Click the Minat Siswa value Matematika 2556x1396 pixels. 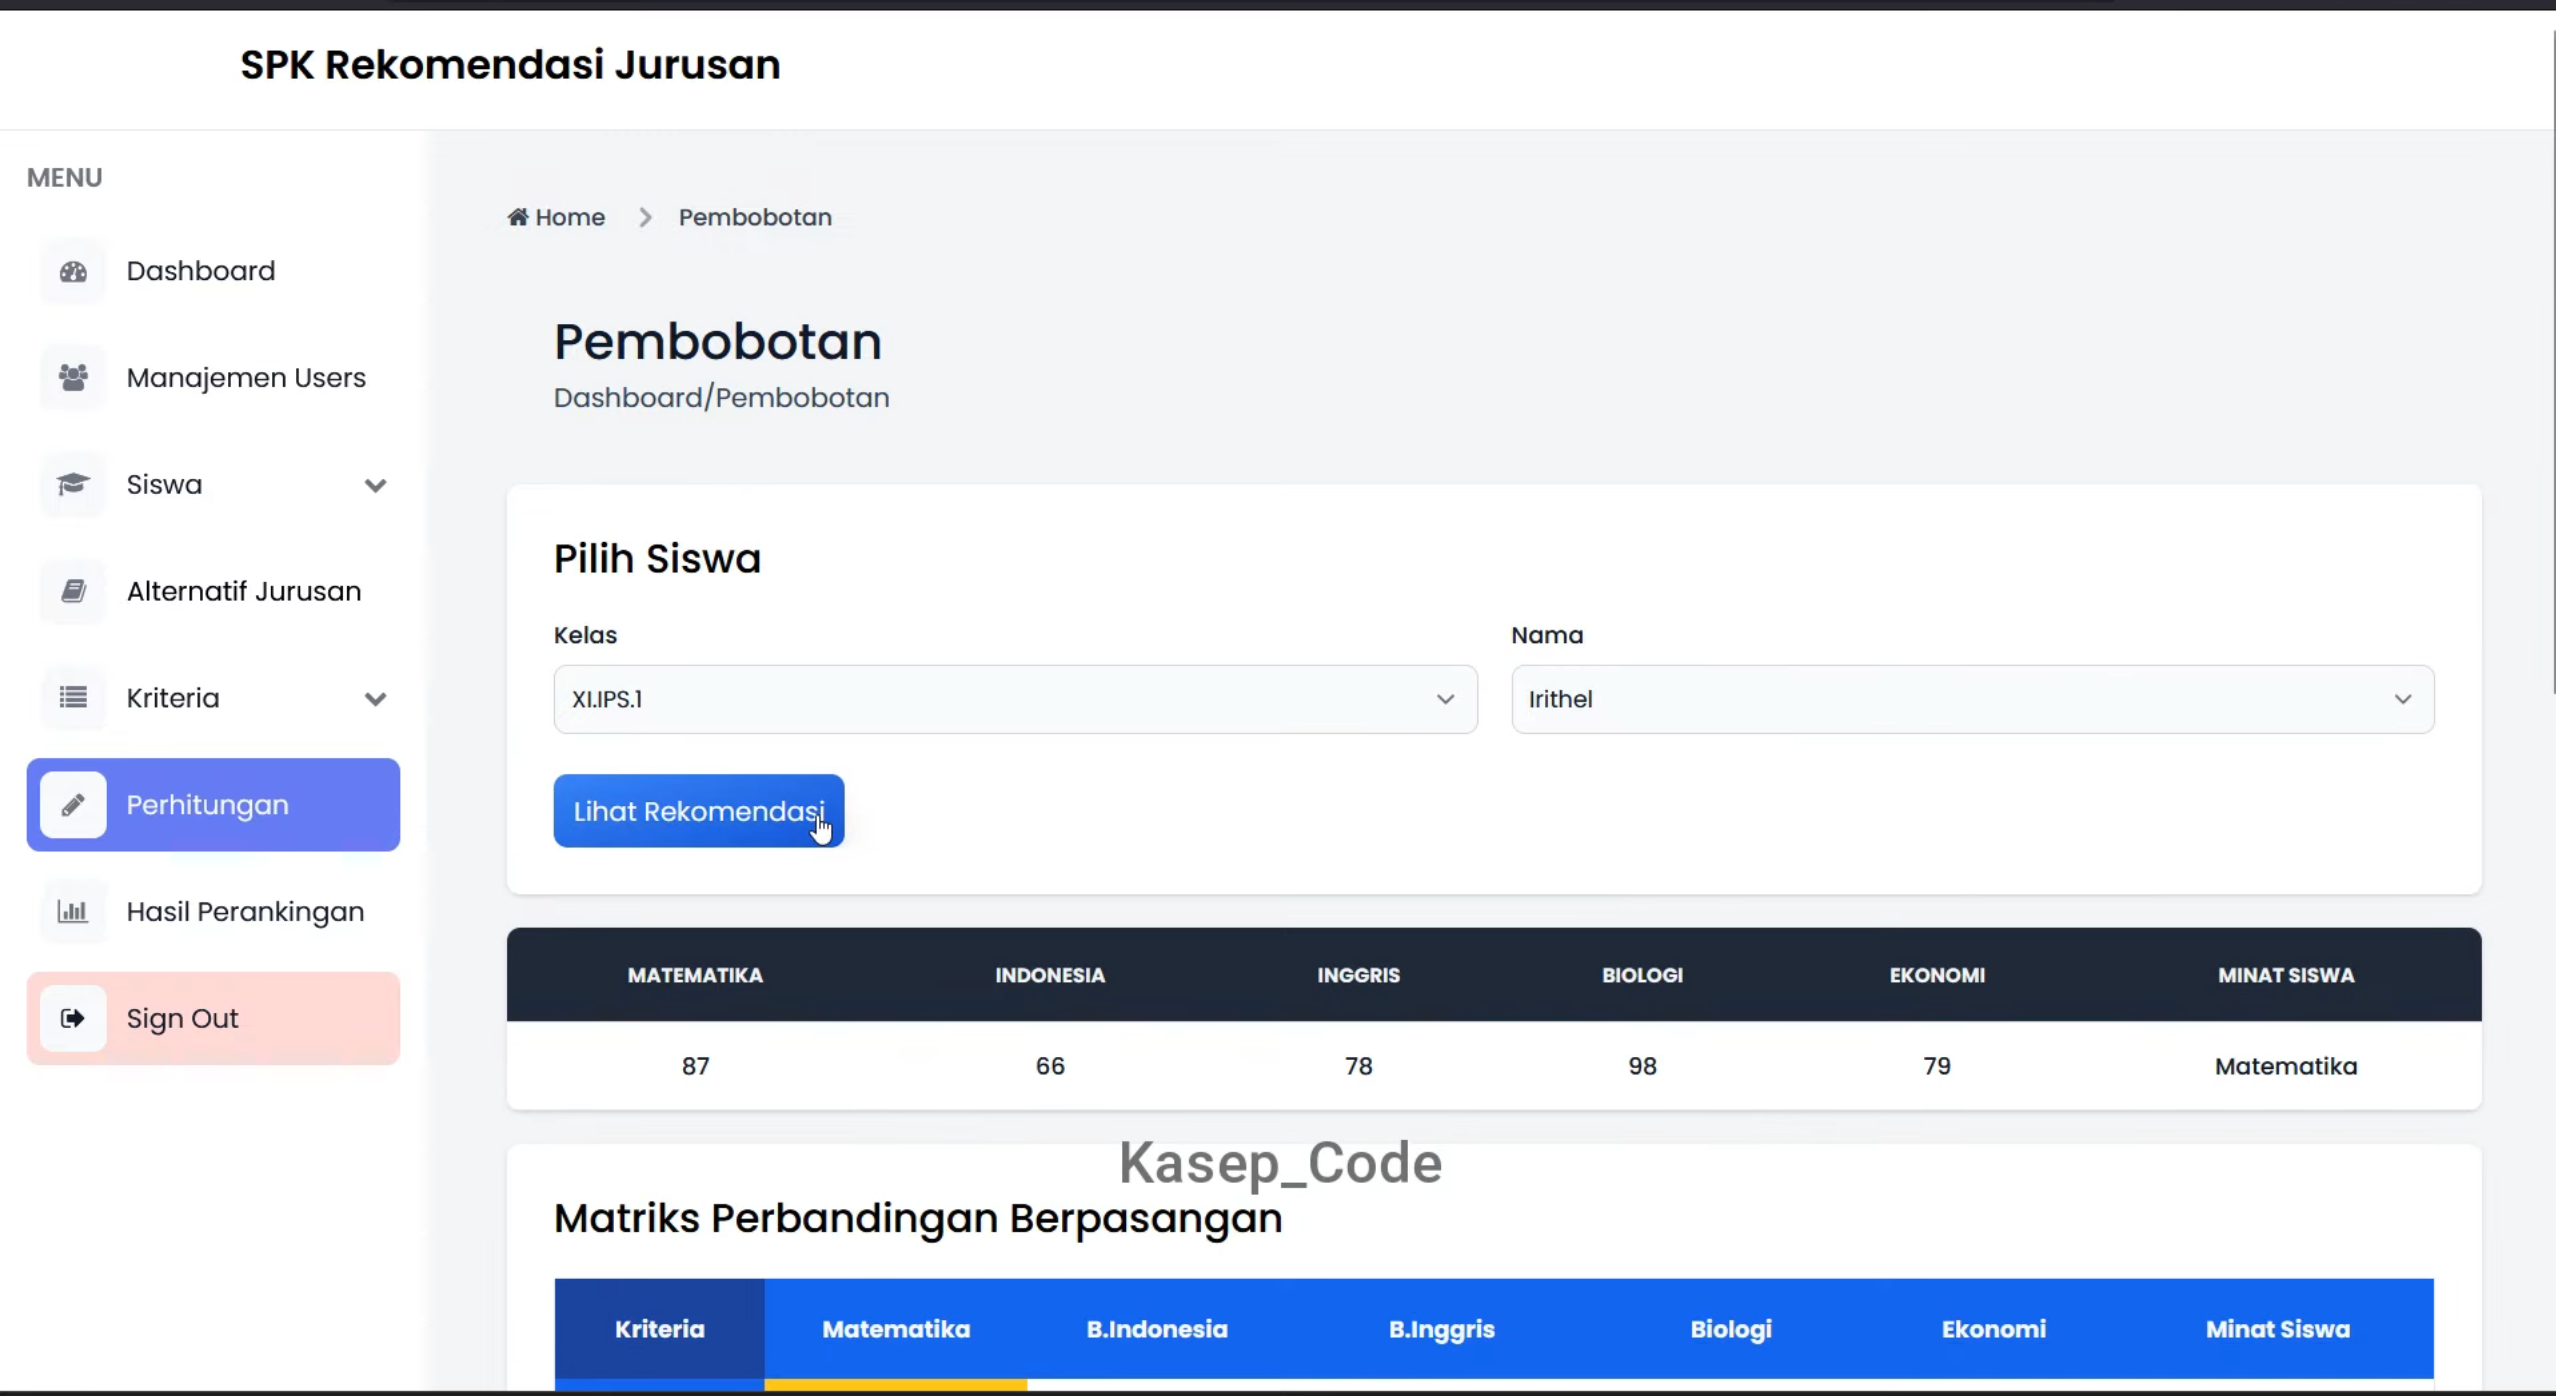point(2286,1066)
